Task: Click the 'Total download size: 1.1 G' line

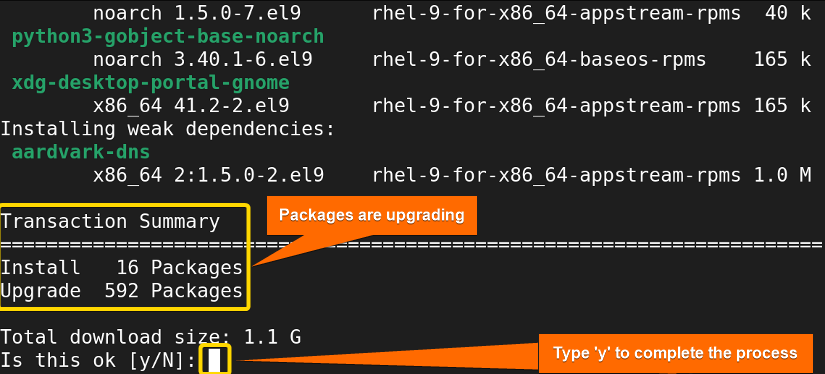Action: pyautogui.click(x=151, y=337)
